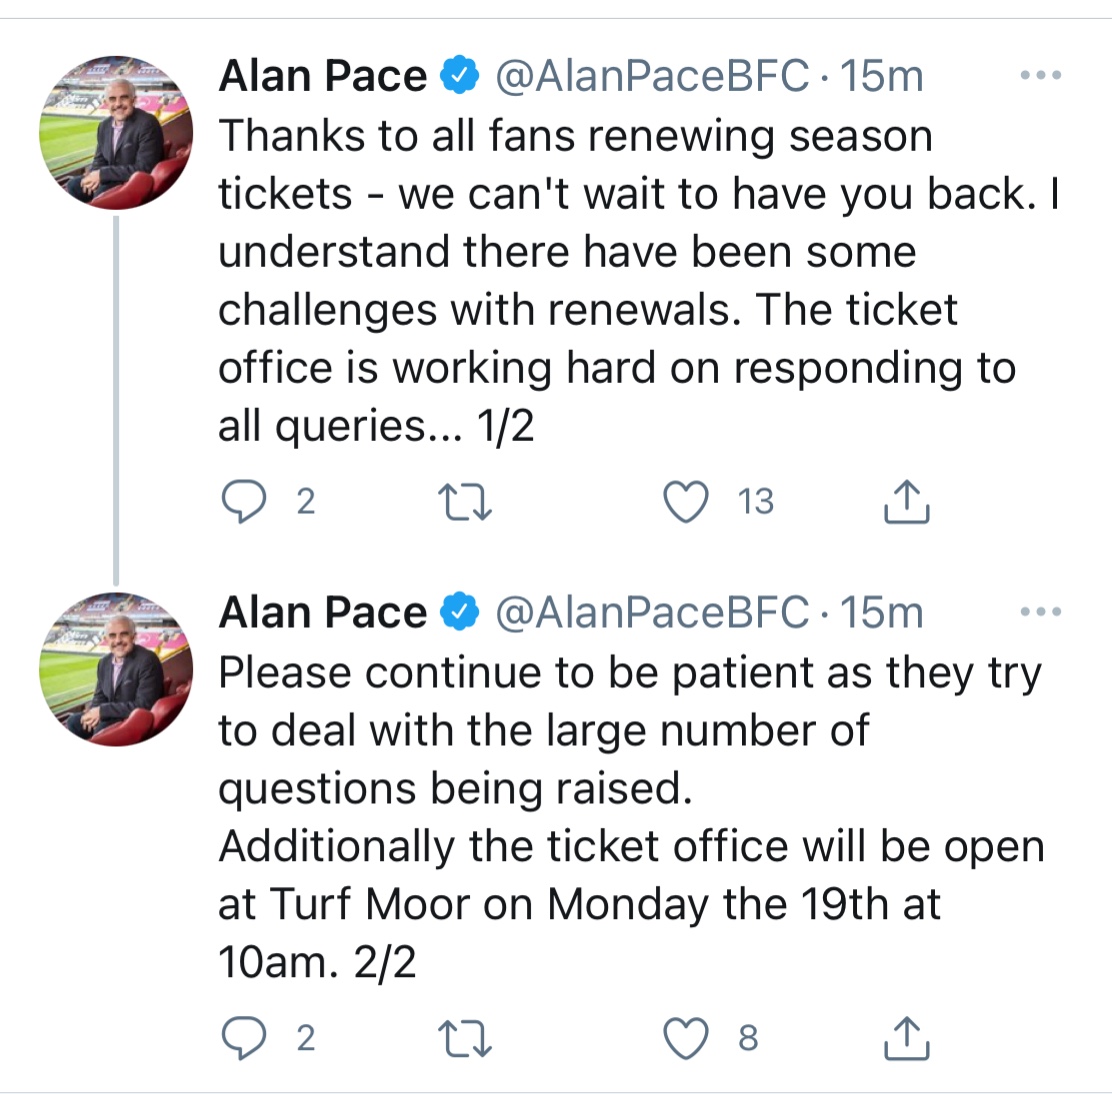Image resolution: width=1112 pixels, height=1094 pixels.
Task: Click Alan Pace name on second tweet
Action: pos(323,613)
